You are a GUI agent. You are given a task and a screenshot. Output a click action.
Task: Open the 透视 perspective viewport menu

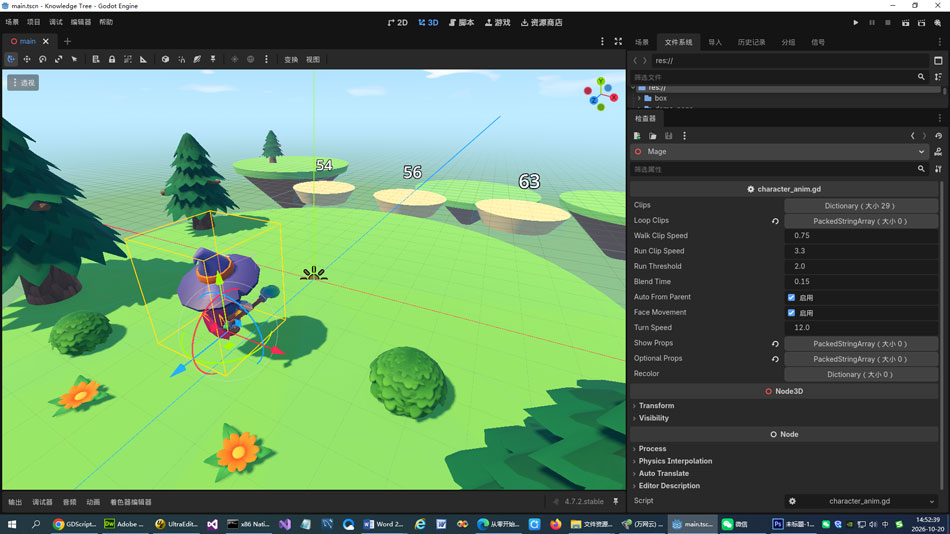coord(23,82)
